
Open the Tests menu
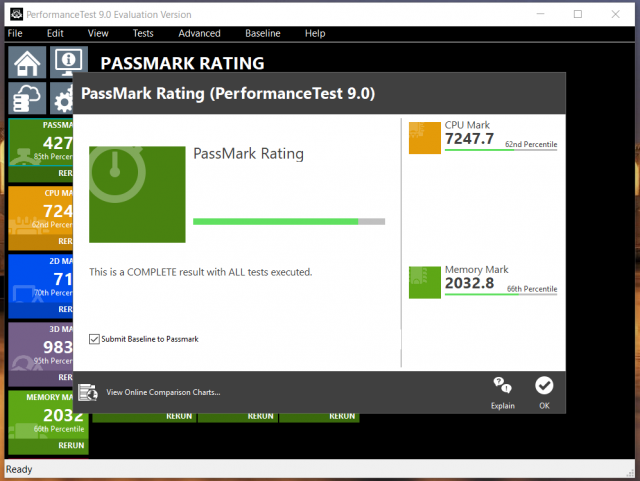143,33
